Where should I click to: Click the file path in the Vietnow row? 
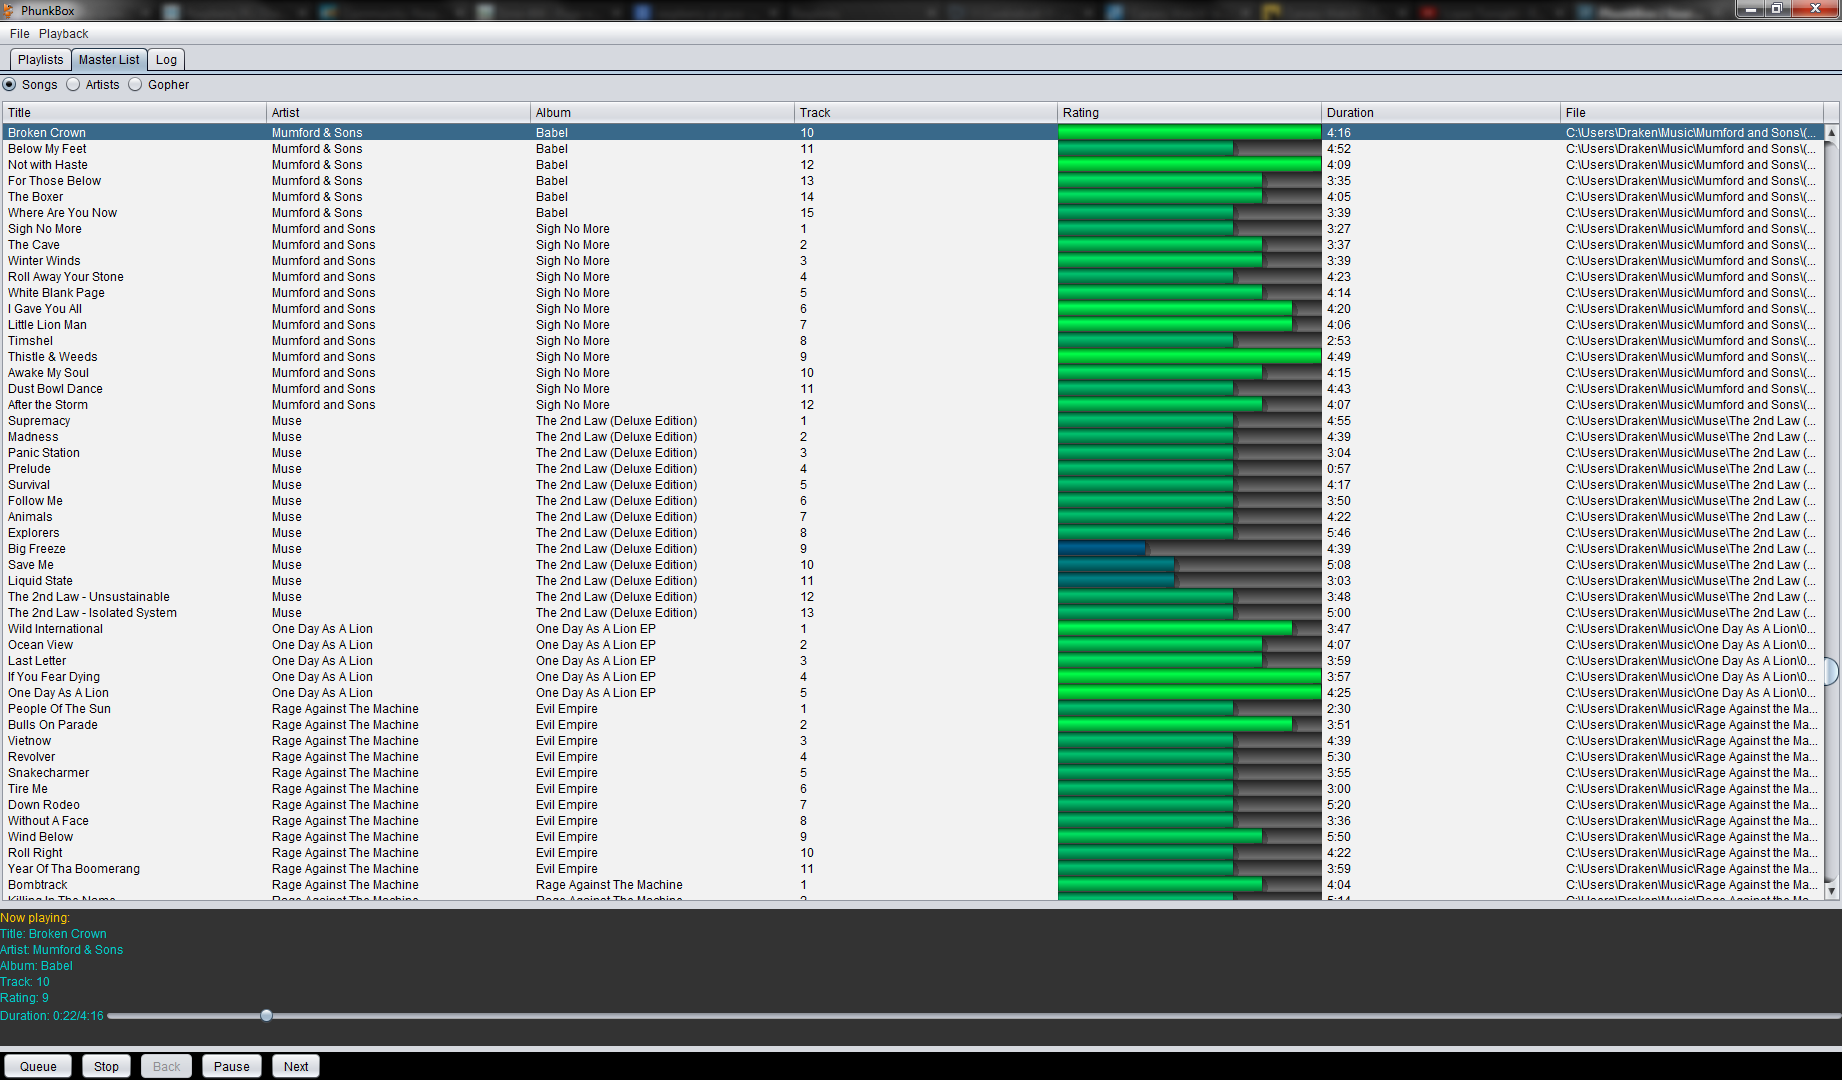click(1692, 741)
